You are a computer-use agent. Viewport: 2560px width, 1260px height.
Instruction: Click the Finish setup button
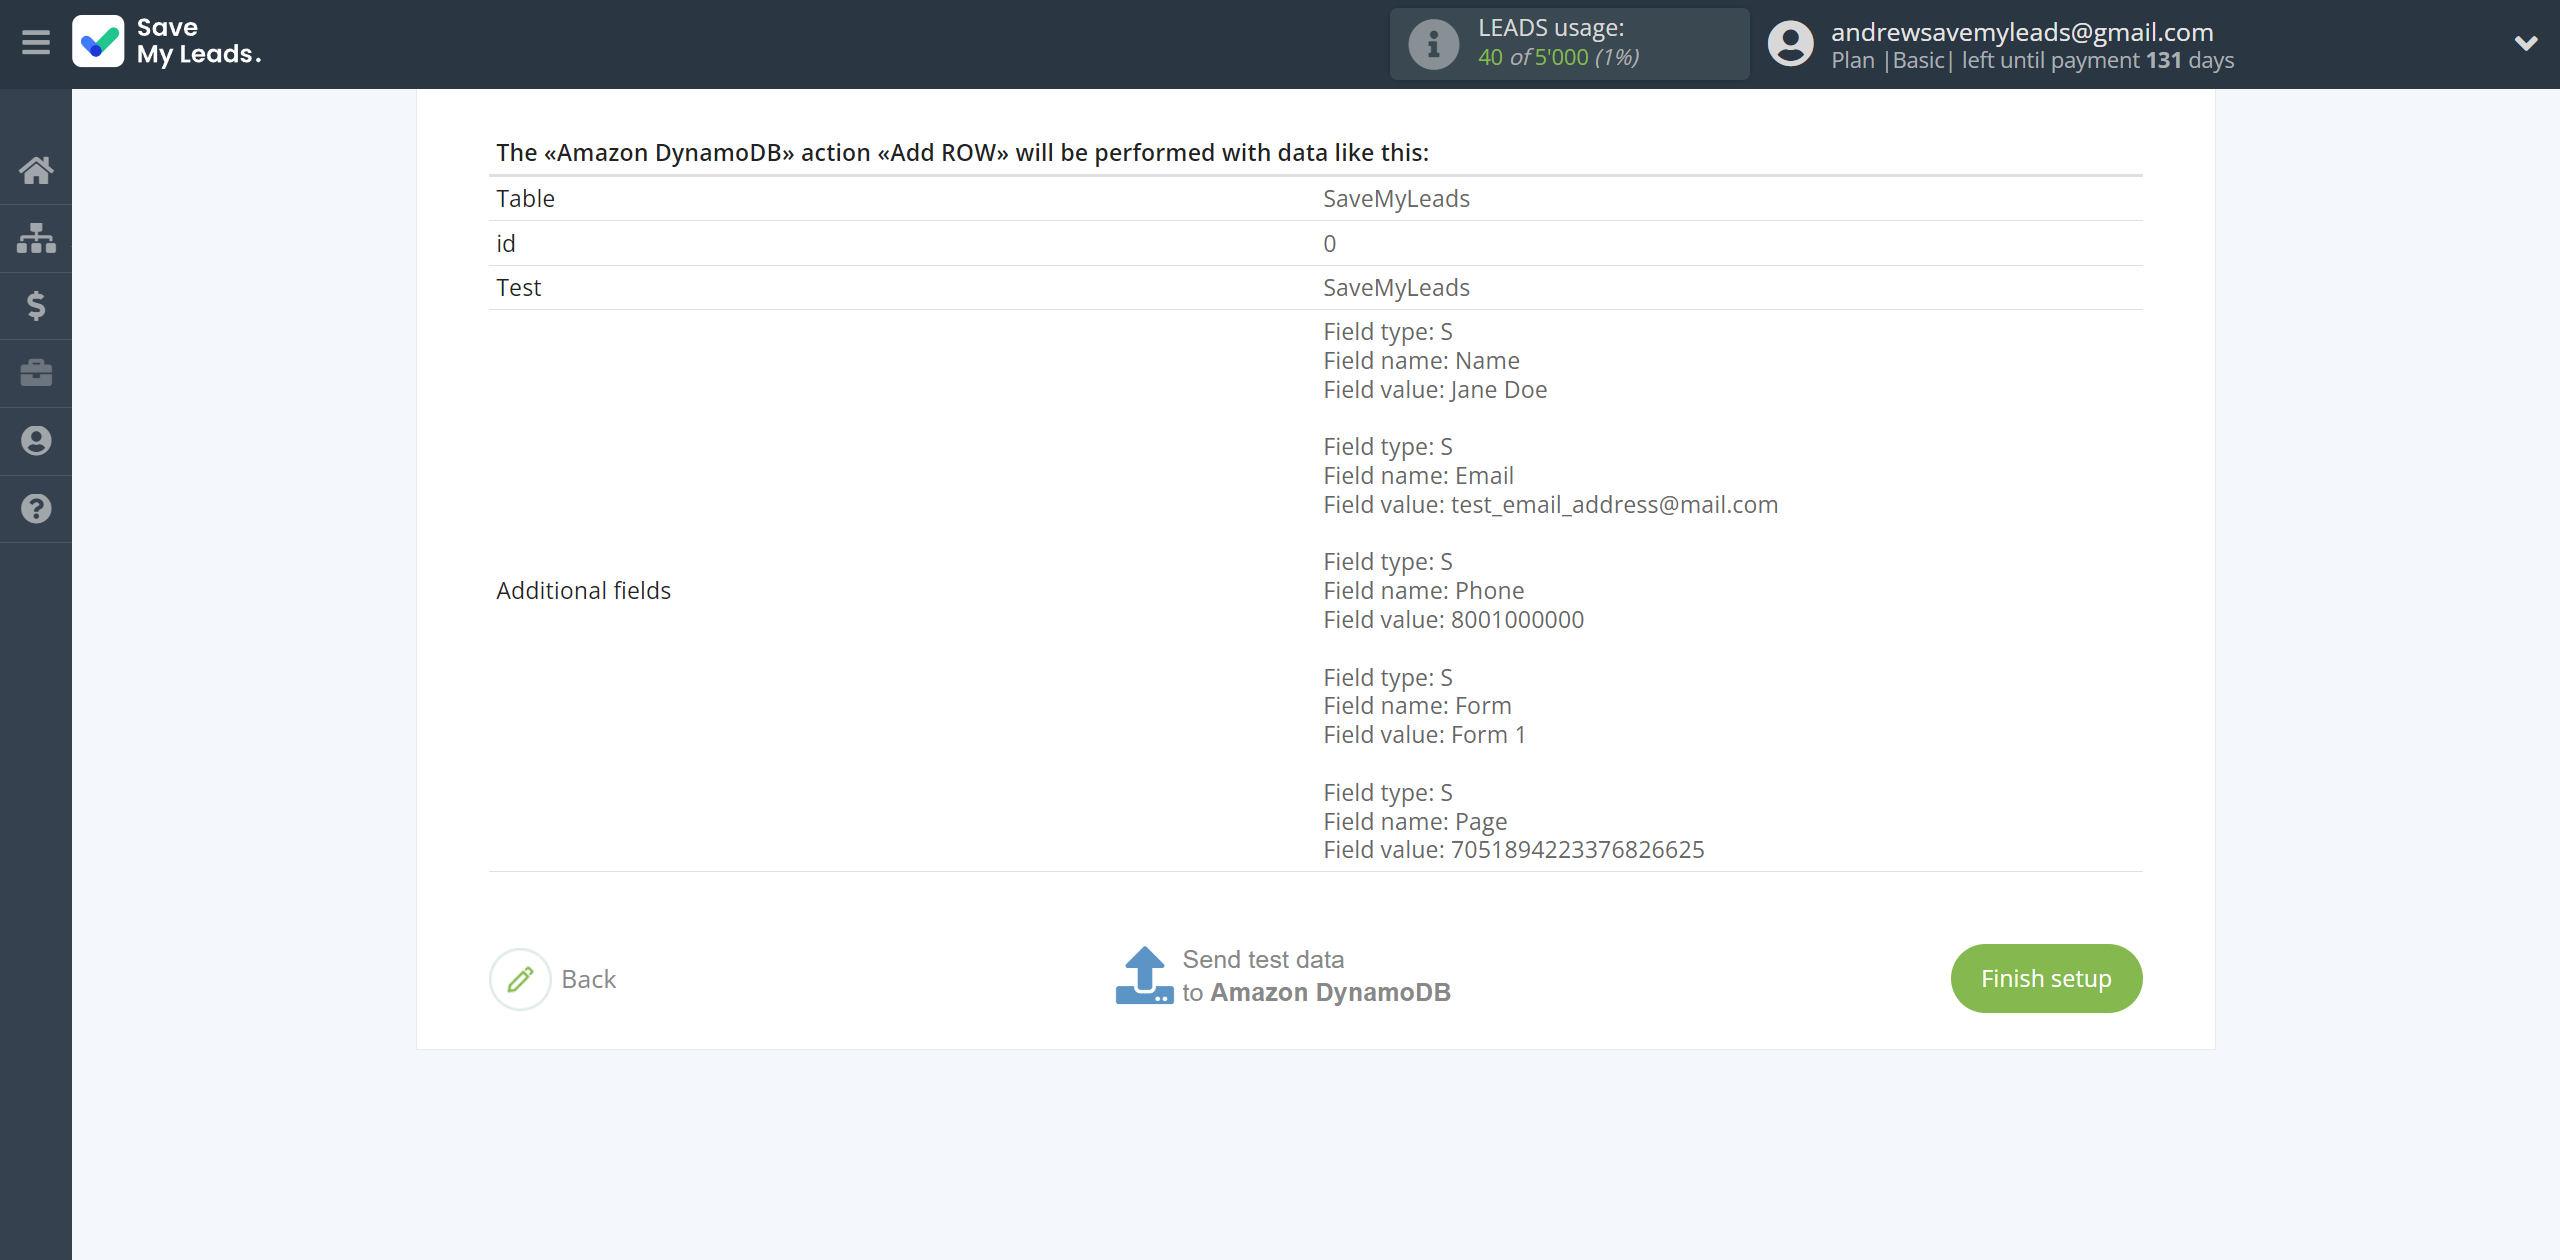pos(2046,978)
